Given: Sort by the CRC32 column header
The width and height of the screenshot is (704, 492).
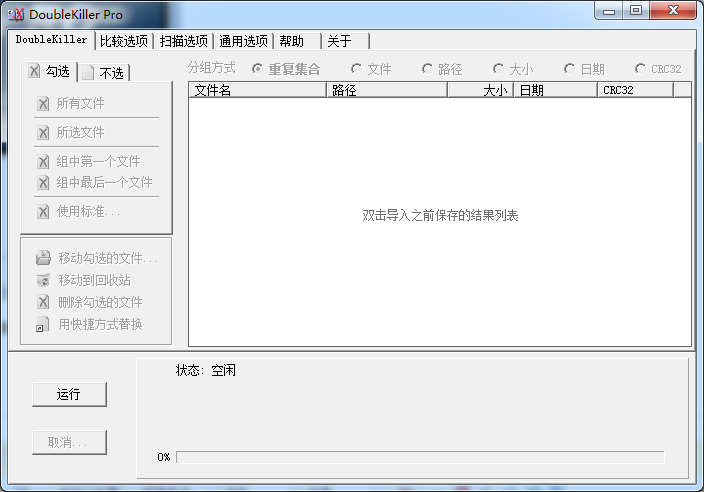Looking at the screenshot, I should (x=635, y=90).
